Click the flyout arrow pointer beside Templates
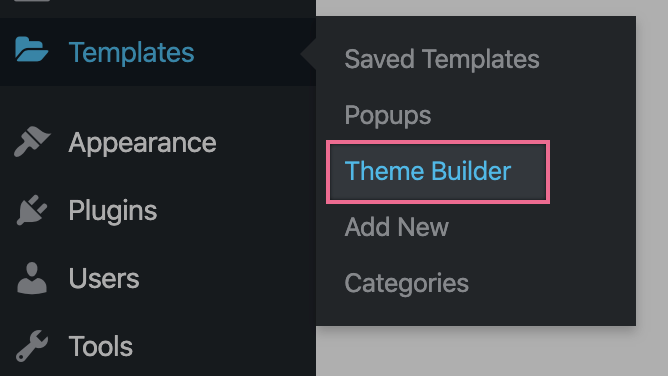 (308, 54)
